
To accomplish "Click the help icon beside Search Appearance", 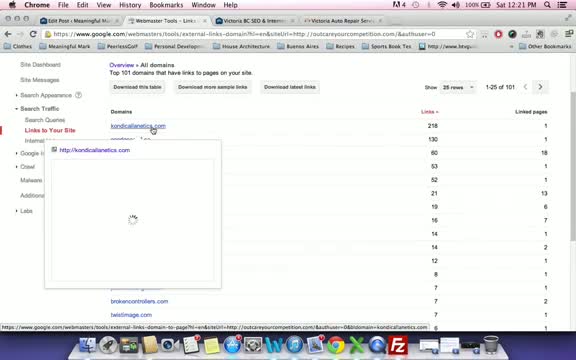I will click(x=78, y=95).
